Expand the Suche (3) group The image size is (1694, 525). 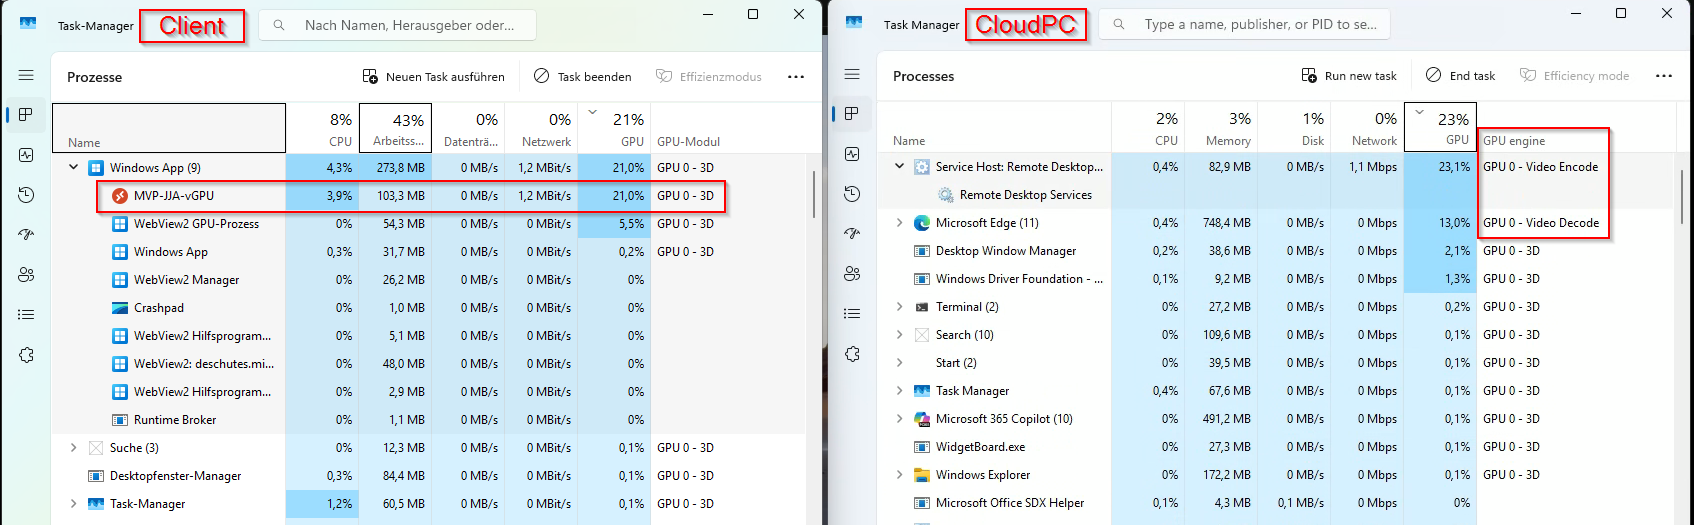point(73,448)
